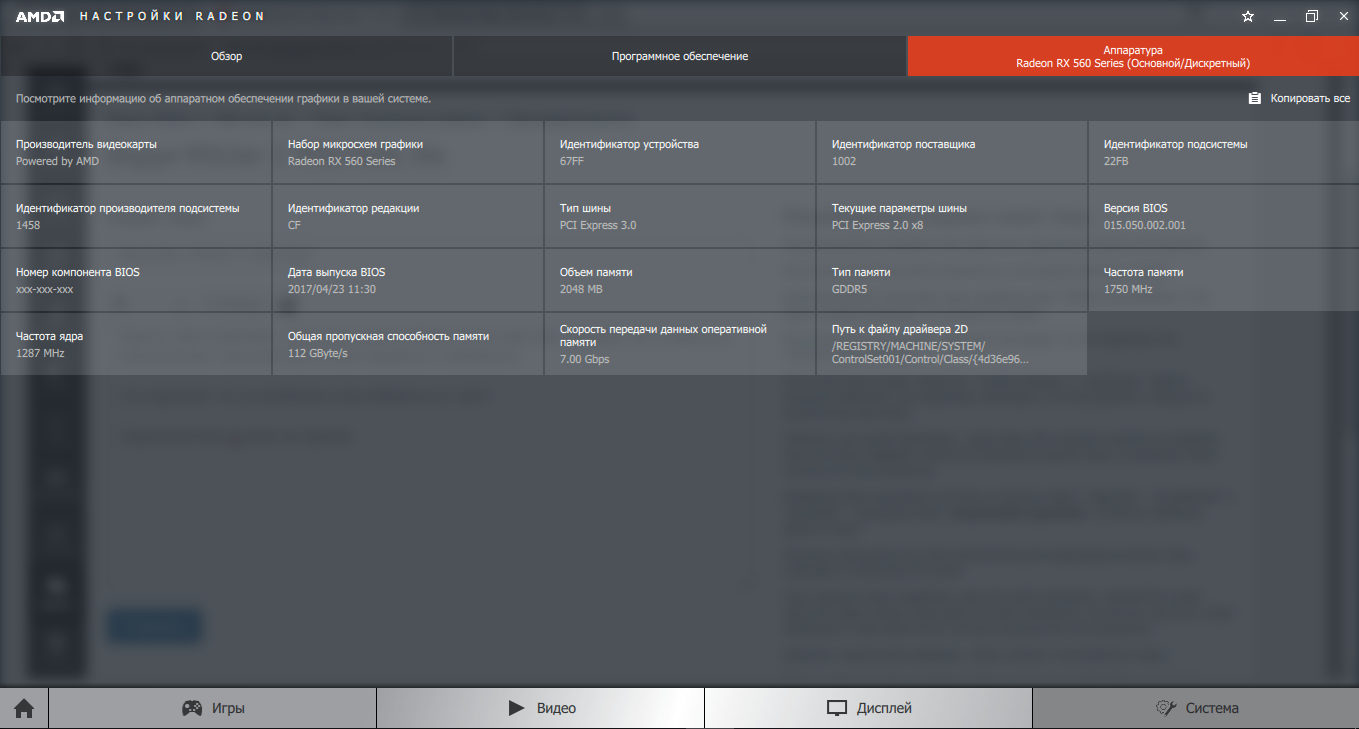Go to Home via house icon
The image size is (1359, 729).
coord(24,708)
